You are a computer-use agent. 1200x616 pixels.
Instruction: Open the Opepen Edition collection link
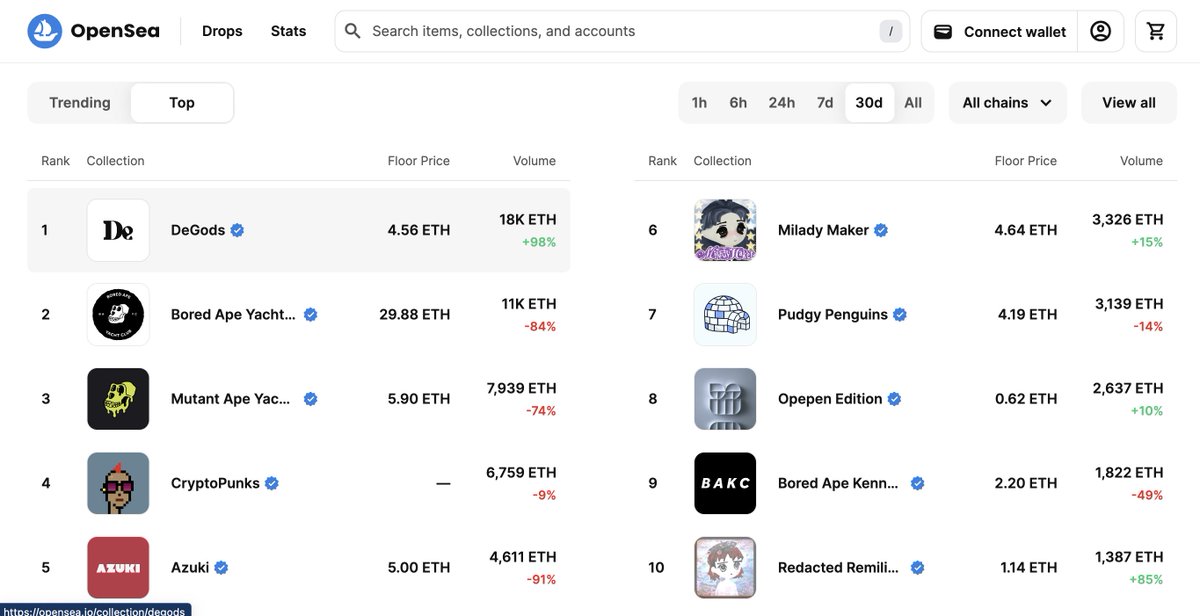[830, 399]
